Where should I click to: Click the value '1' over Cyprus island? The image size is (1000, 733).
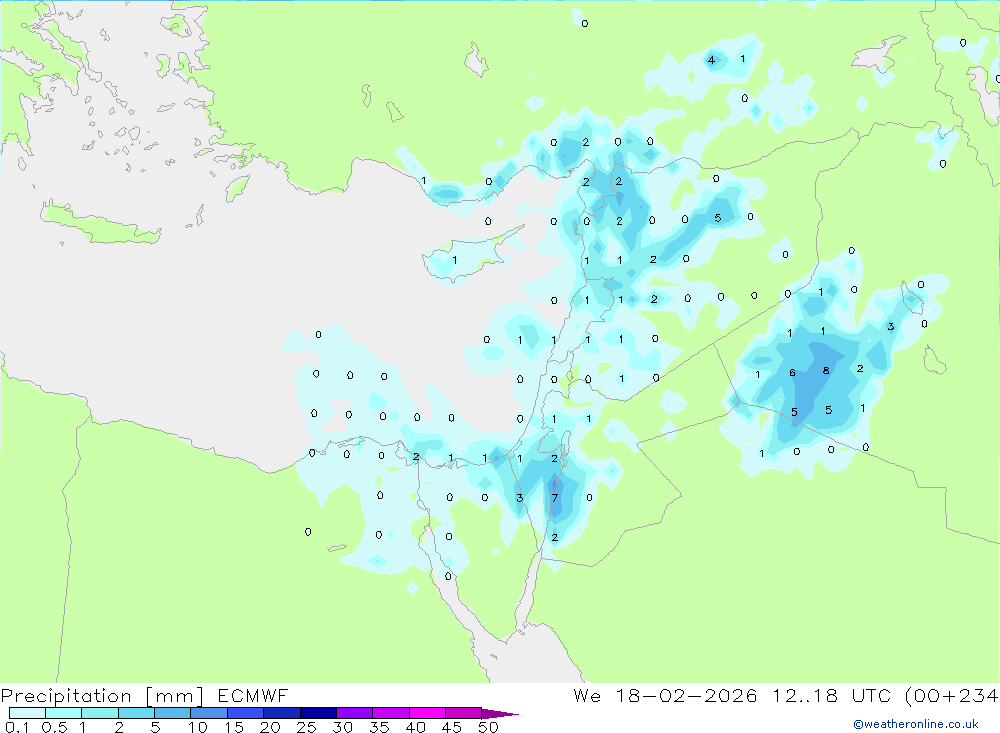click(x=455, y=260)
